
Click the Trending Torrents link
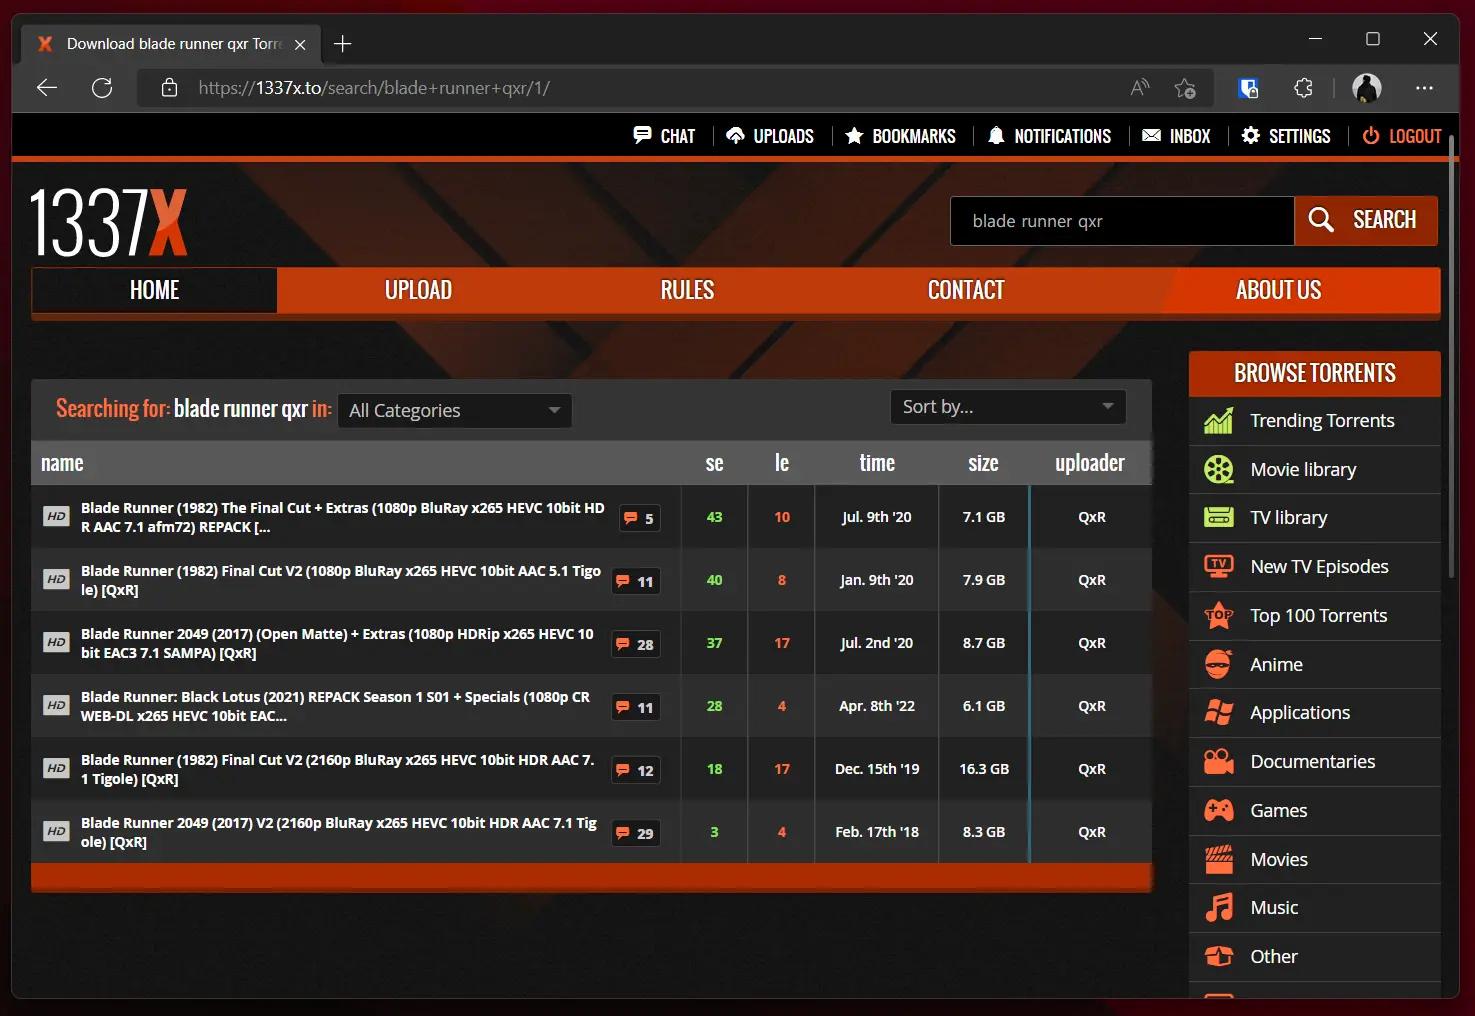[1322, 421]
